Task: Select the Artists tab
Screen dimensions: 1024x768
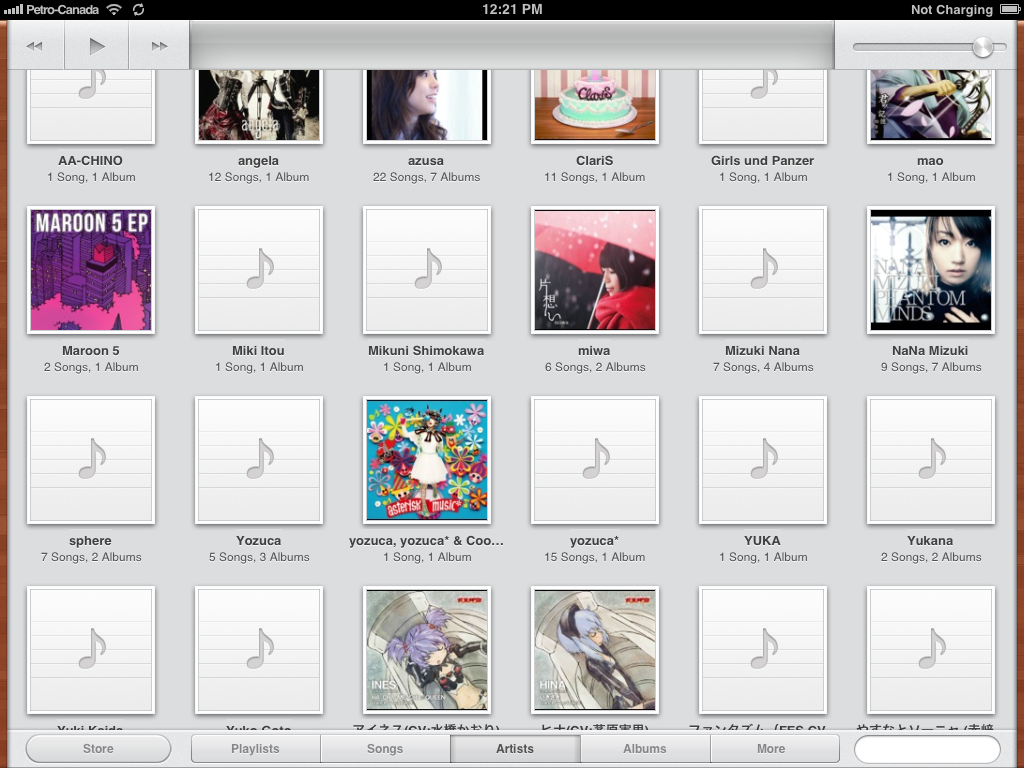Action: 515,748
